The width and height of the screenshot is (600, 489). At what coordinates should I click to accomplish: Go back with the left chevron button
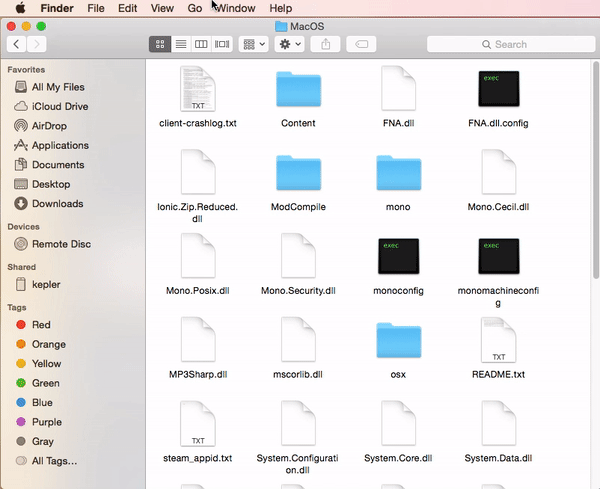tap(16, 44)
